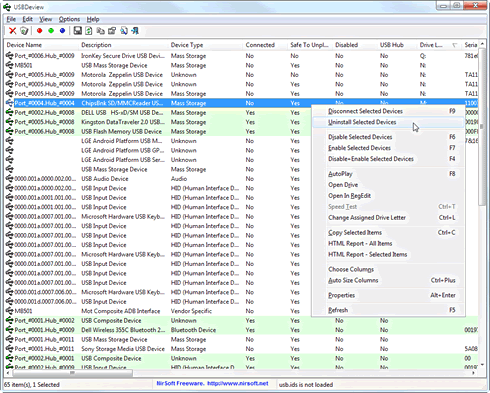Choose Refresh in the context menu
Viewport: 490px width, 393px height.
tap(389, 310)
